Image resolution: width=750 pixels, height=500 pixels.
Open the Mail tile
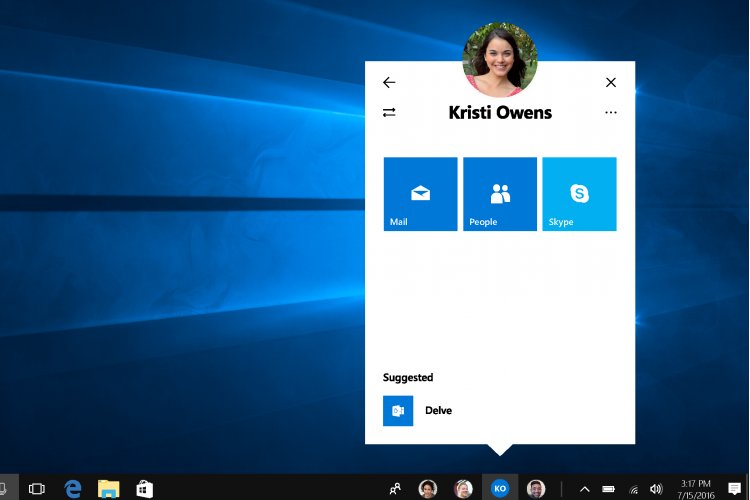[420, 194]
